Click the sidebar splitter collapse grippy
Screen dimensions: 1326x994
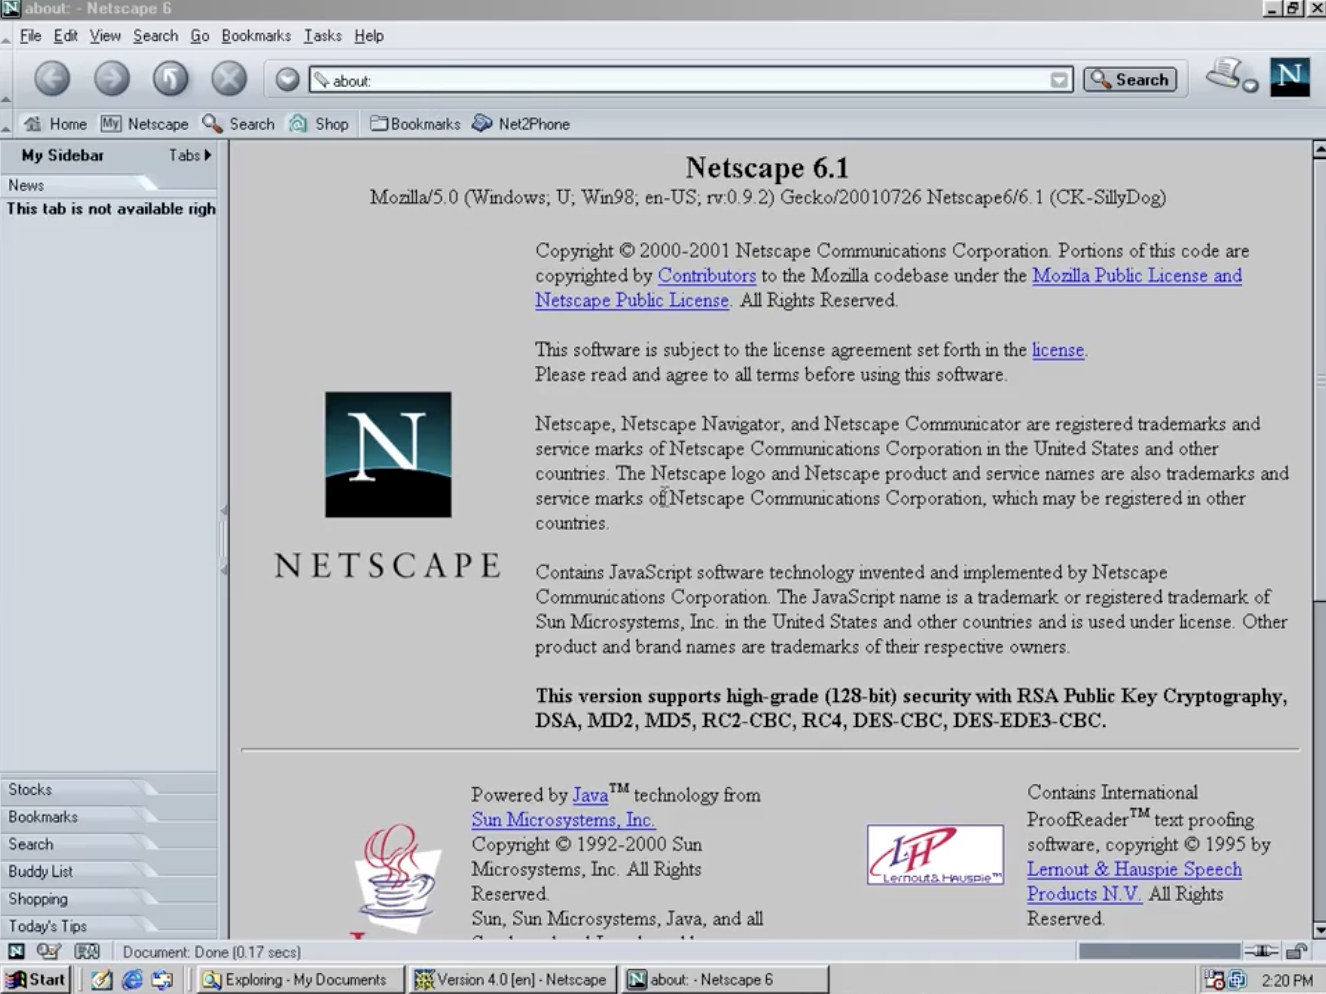224,540
